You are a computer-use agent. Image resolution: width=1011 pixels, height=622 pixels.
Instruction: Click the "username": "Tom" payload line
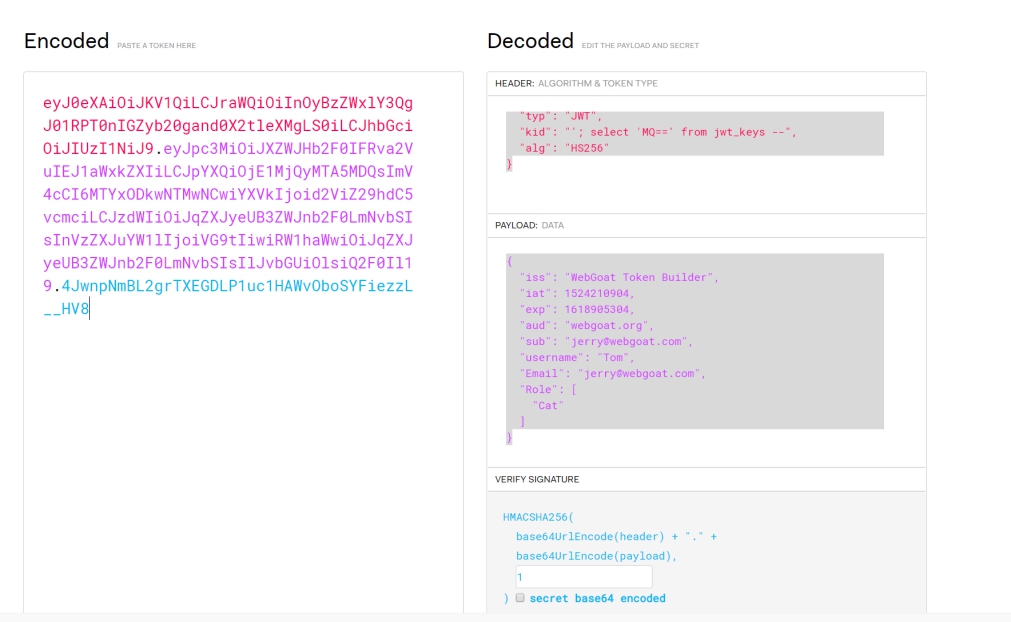(577, 358)
